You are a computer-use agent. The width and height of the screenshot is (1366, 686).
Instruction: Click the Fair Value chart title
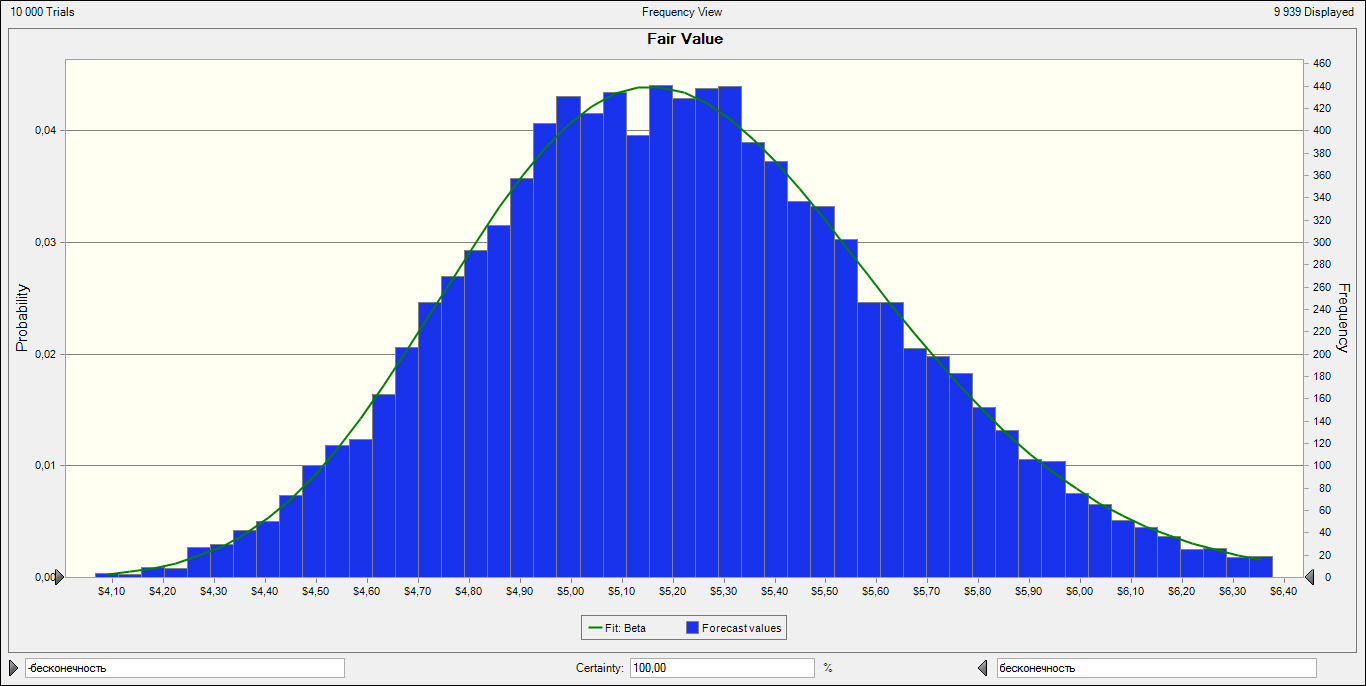(x=685, y=39)
